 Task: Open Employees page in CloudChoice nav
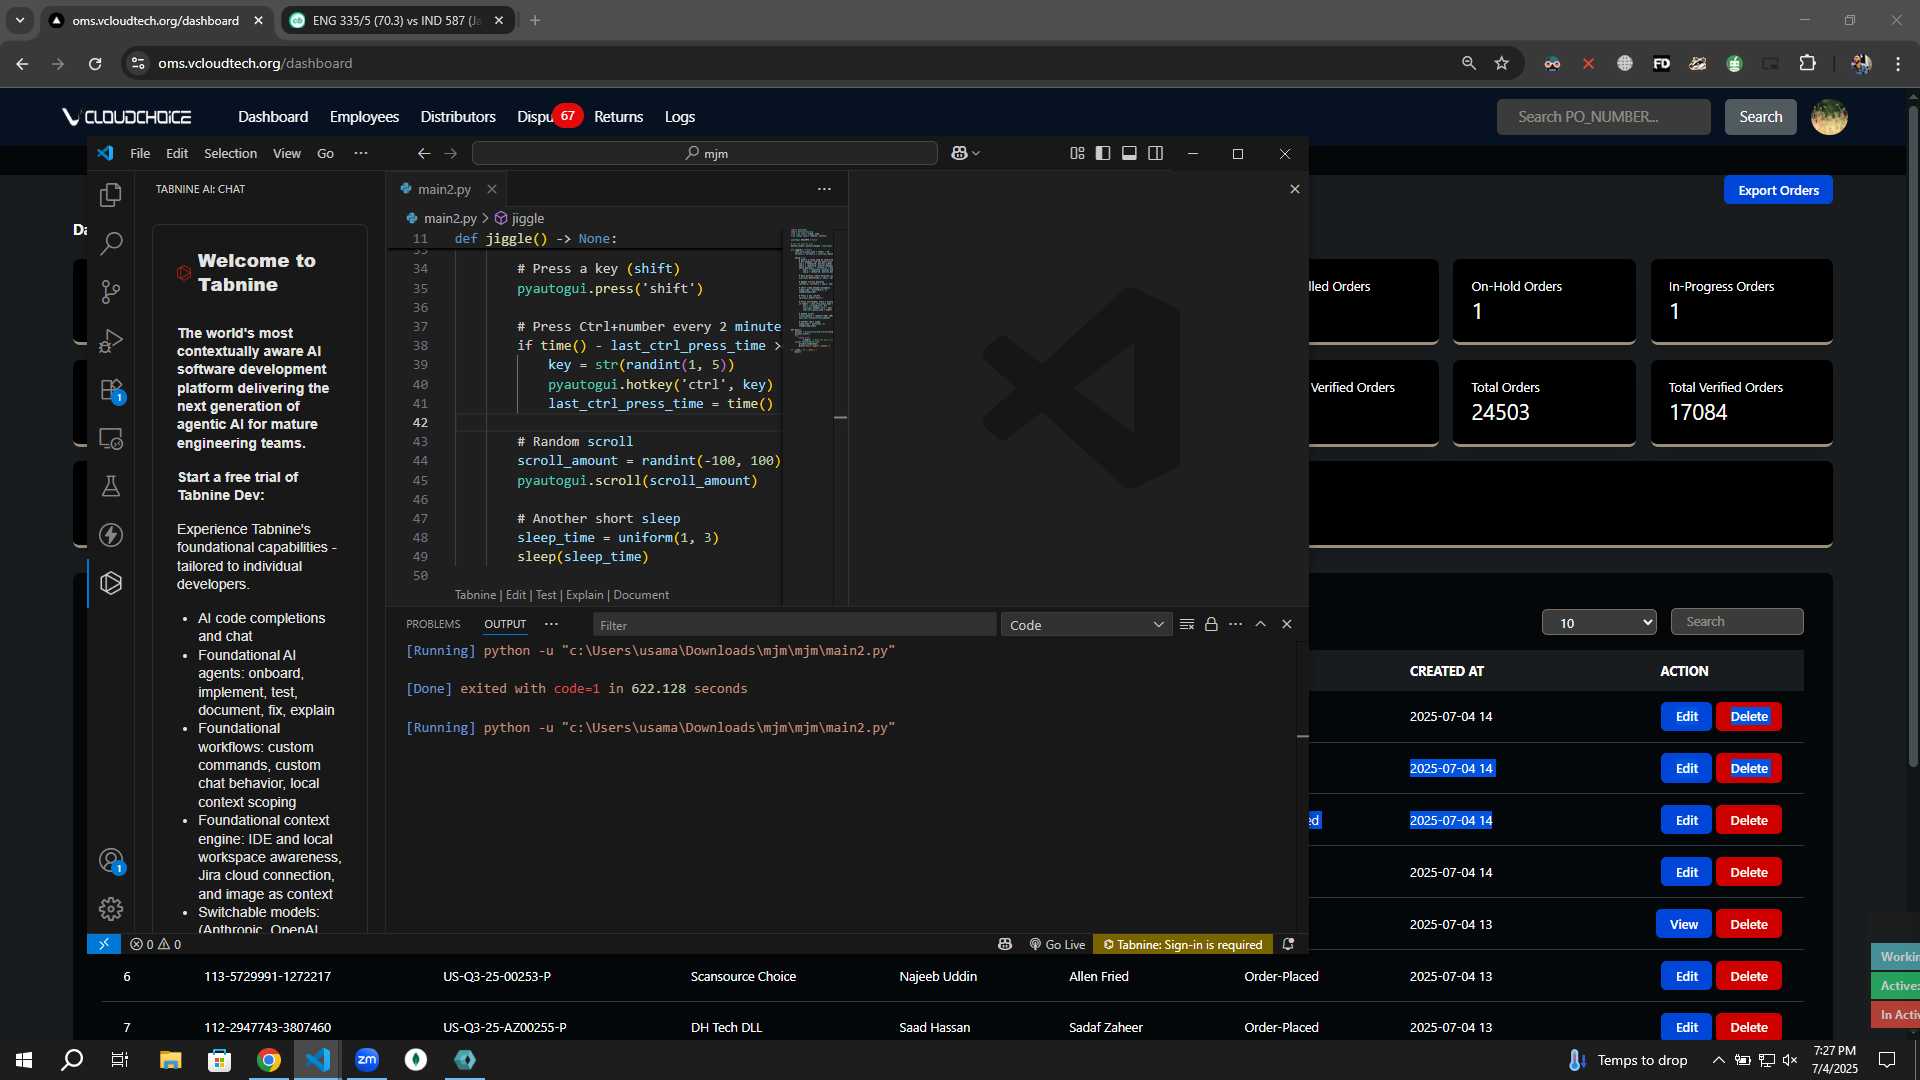(x=364, y=117)
